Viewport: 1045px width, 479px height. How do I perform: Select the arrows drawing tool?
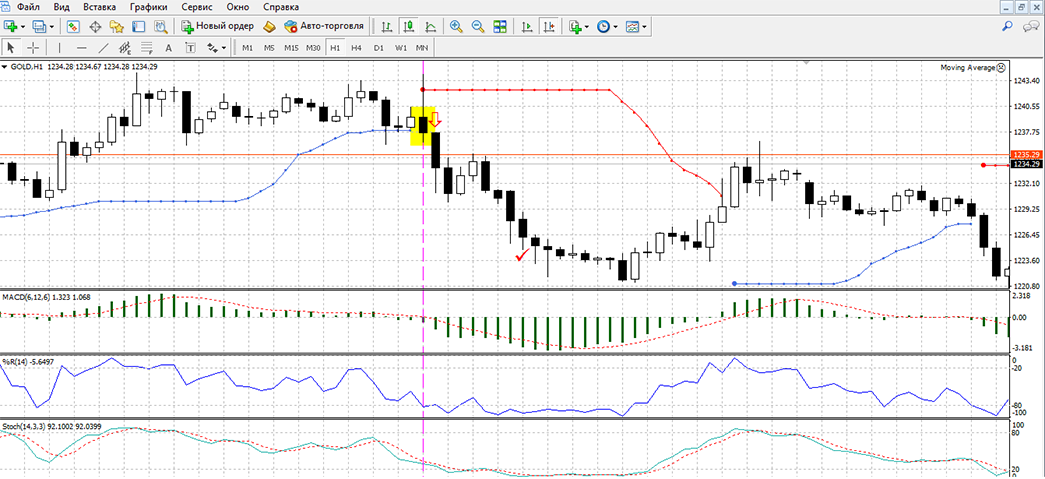point(213,48)
